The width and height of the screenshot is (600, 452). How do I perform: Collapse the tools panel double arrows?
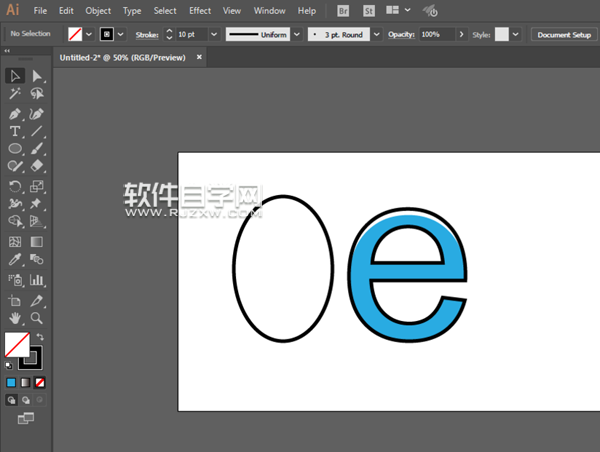click(x=7, y=51)
